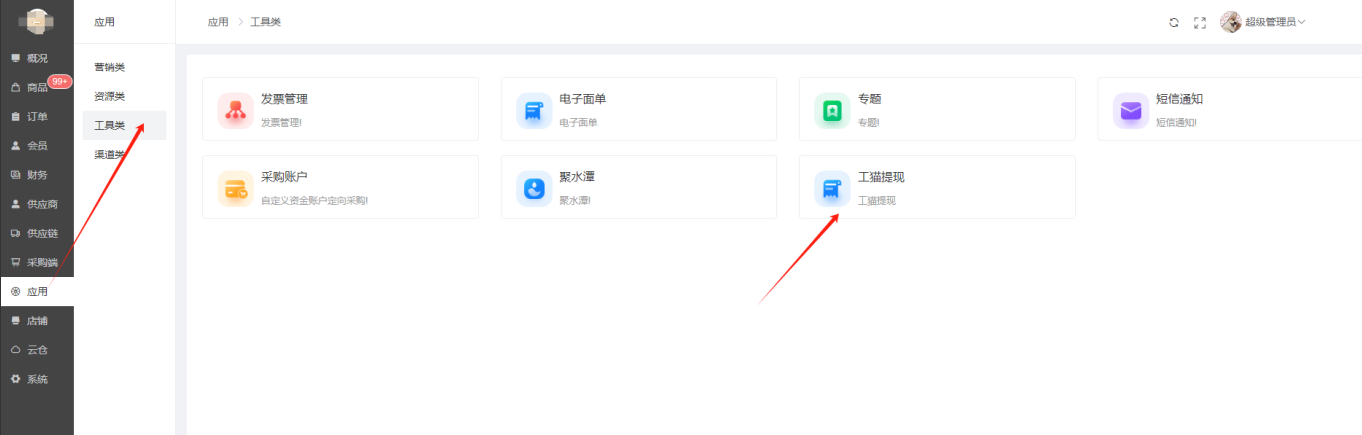Open the 专题 green app icon

pyautogui.click(x=832, y=110)
